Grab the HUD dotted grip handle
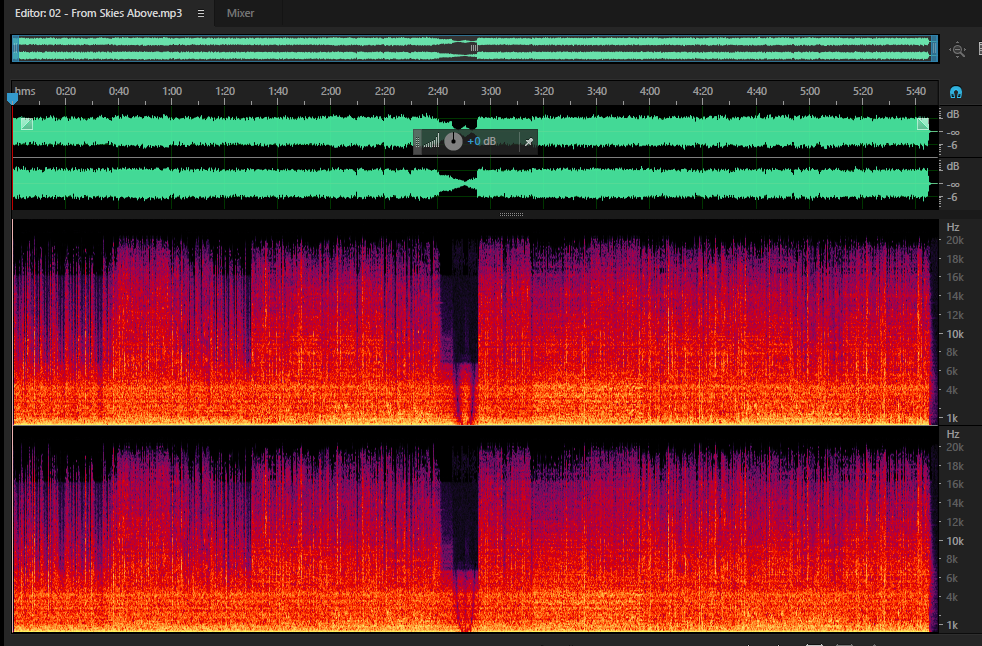 click(x=418, y=142)
